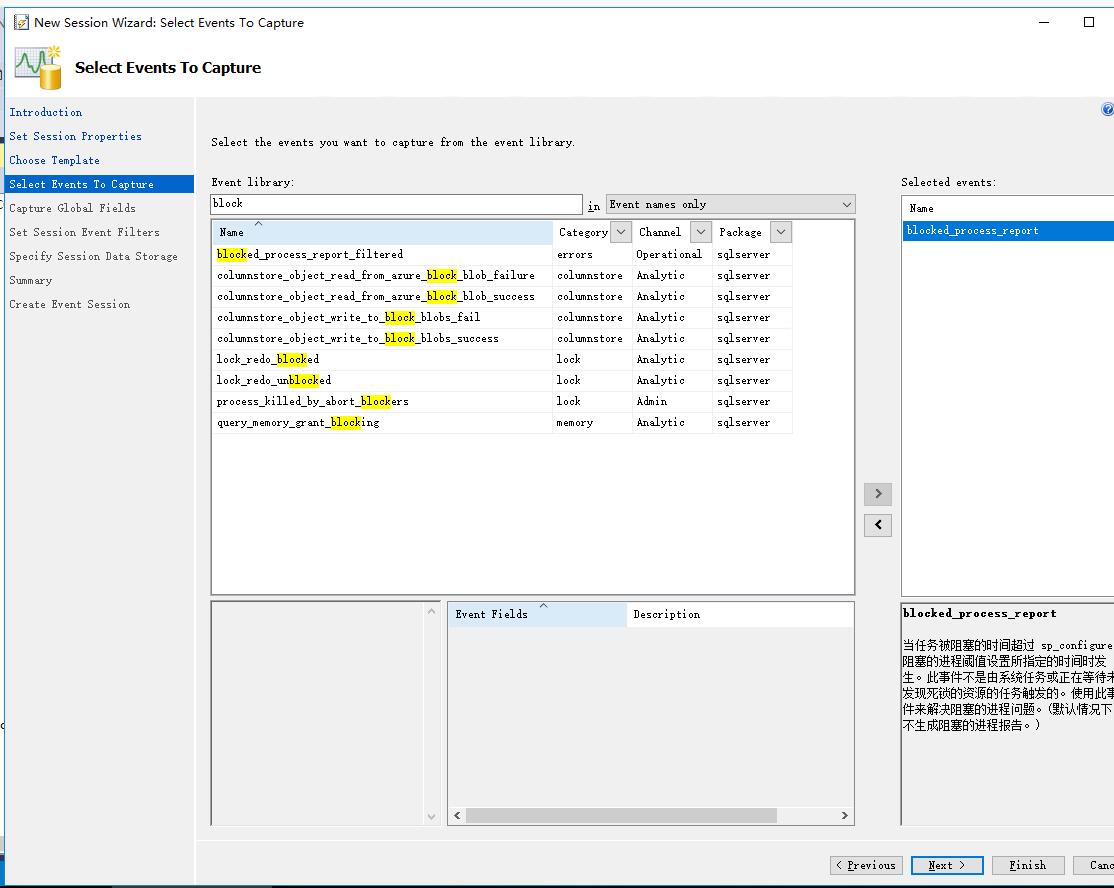Maximize the New Session Wizard window
This screenshot has width=1114, height=888.
click(x=1088, y=22)
